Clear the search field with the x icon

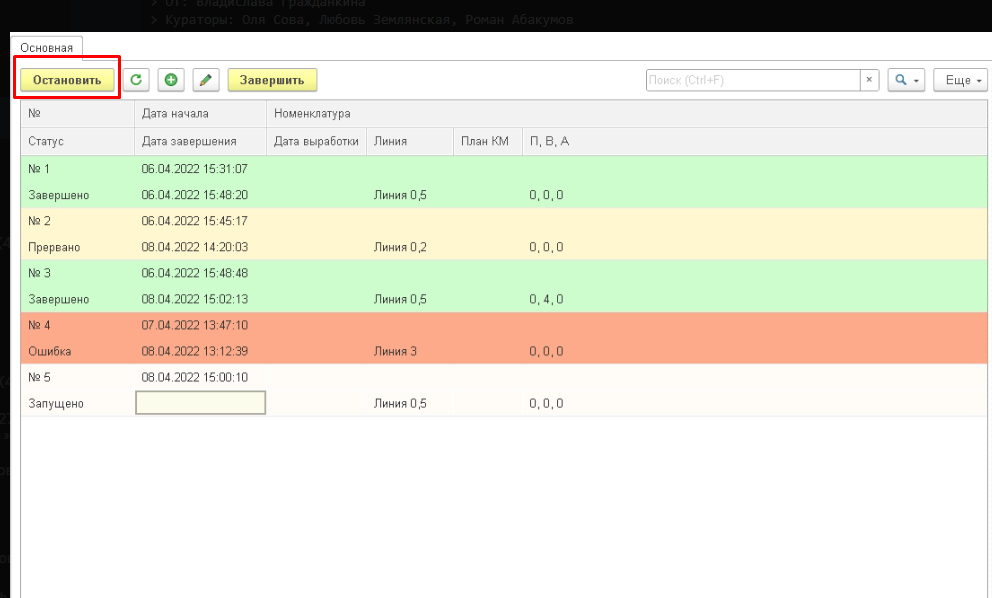click(869, 80)
